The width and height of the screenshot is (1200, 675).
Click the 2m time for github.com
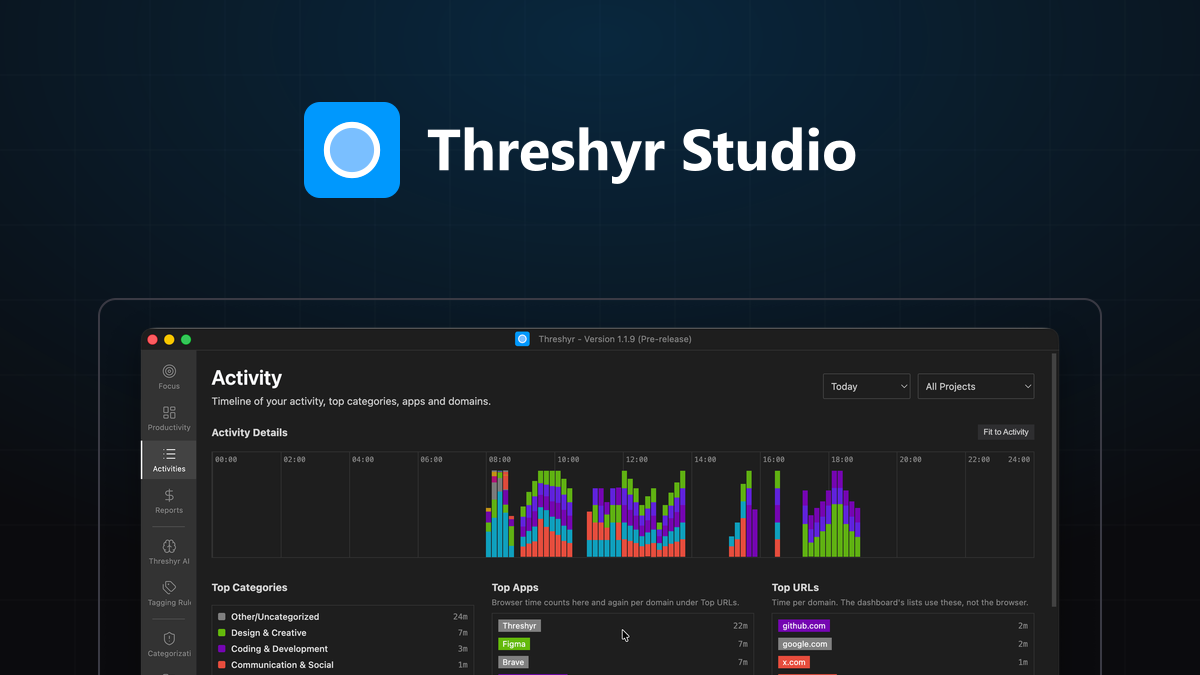point(1022,626)
